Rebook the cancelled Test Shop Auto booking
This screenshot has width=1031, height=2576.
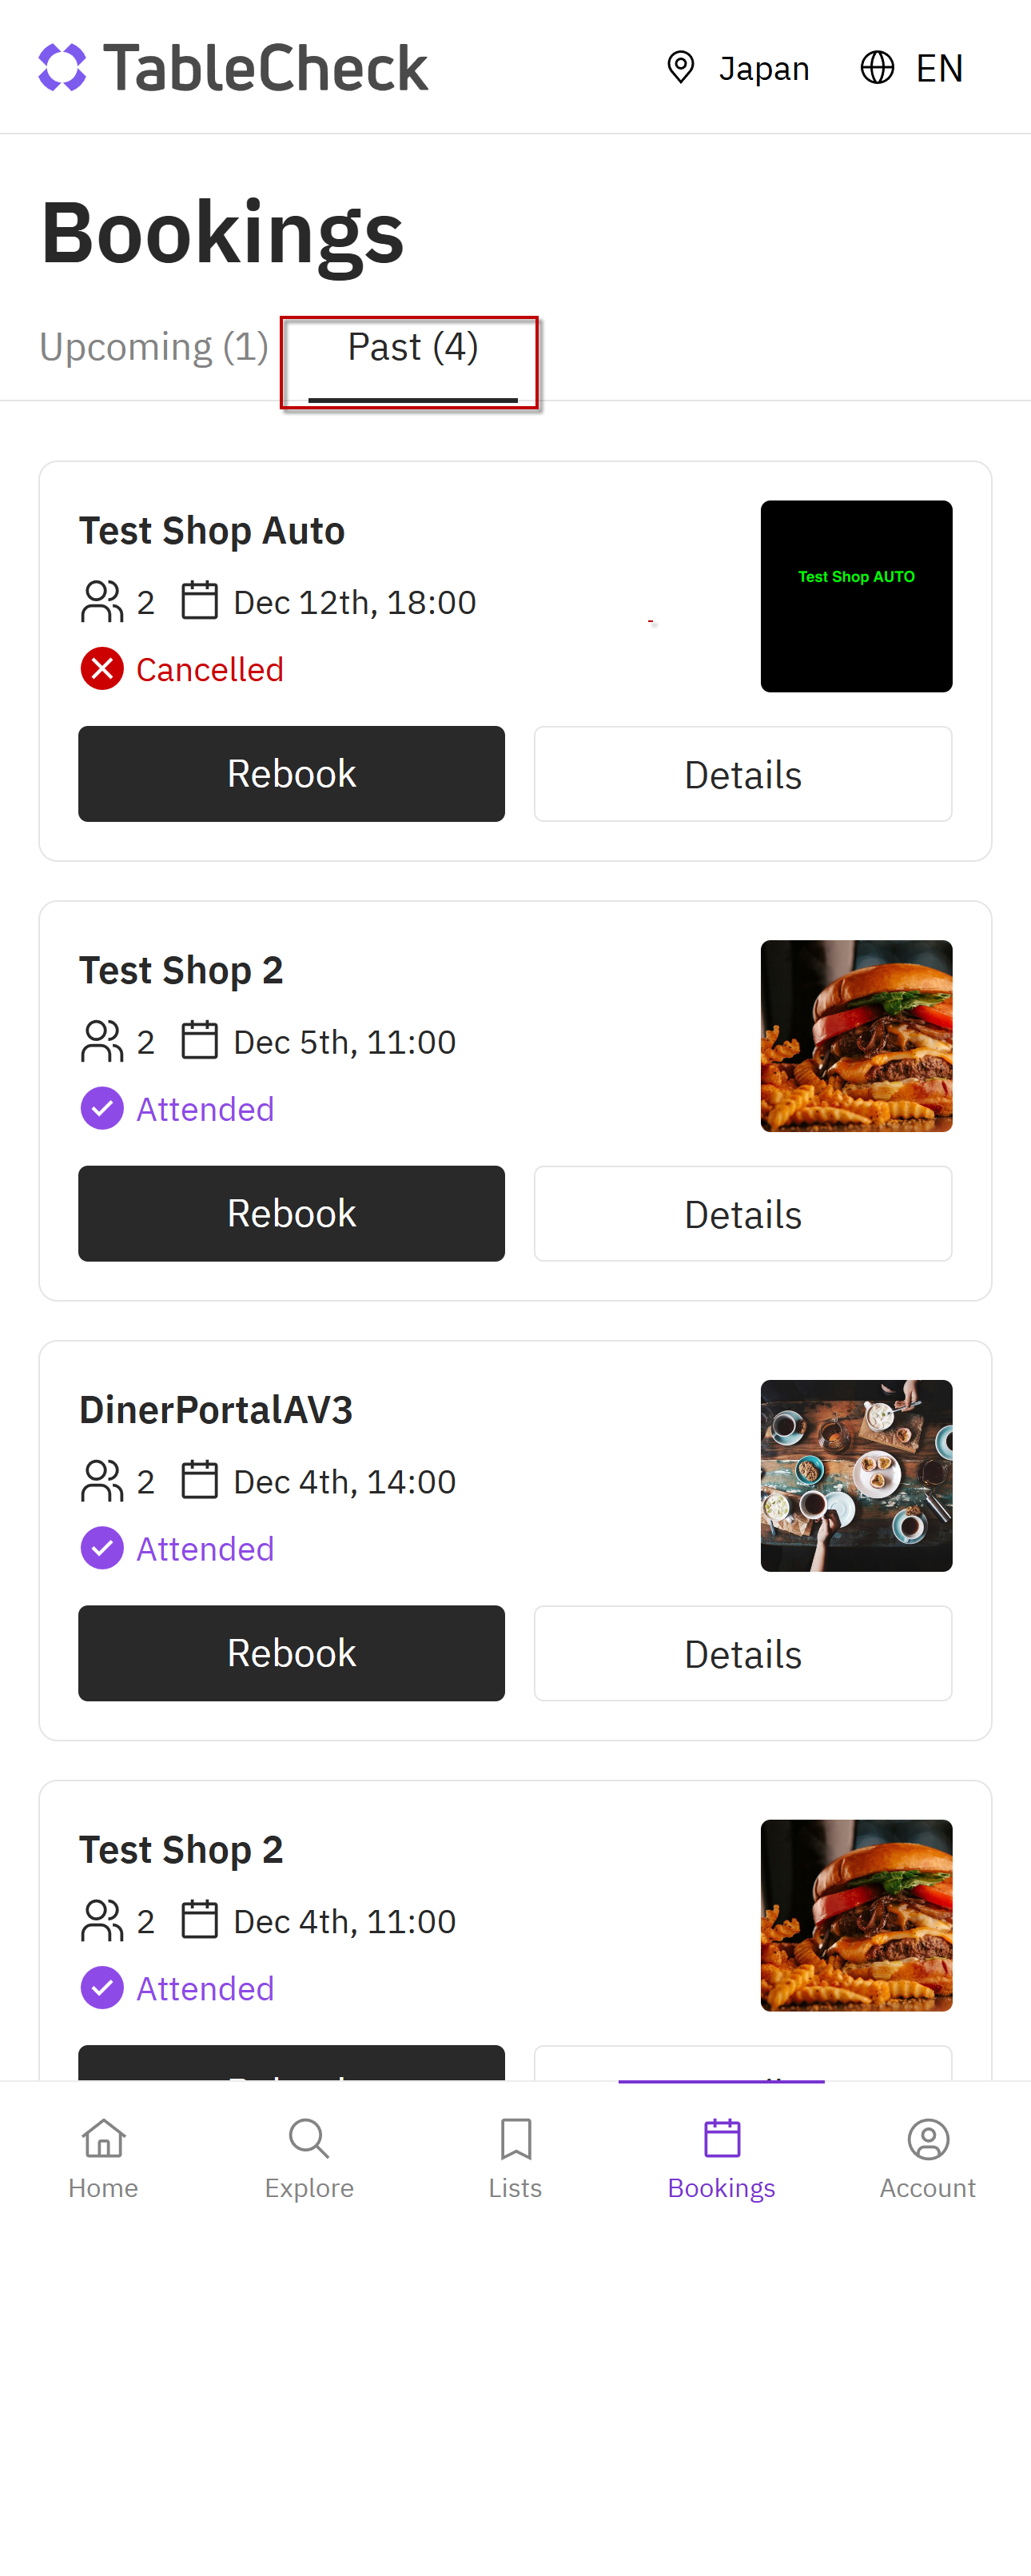pyautogui.click(x=291, y=774)
